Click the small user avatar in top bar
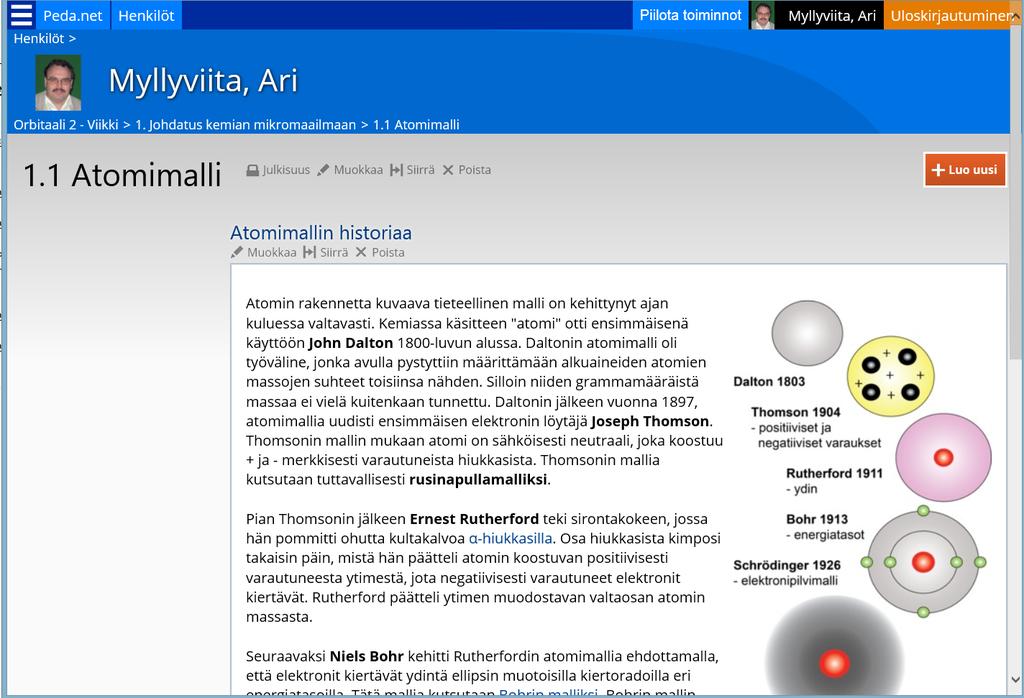The width and height of the screenshot is (1024, 698). pos(762,15)
